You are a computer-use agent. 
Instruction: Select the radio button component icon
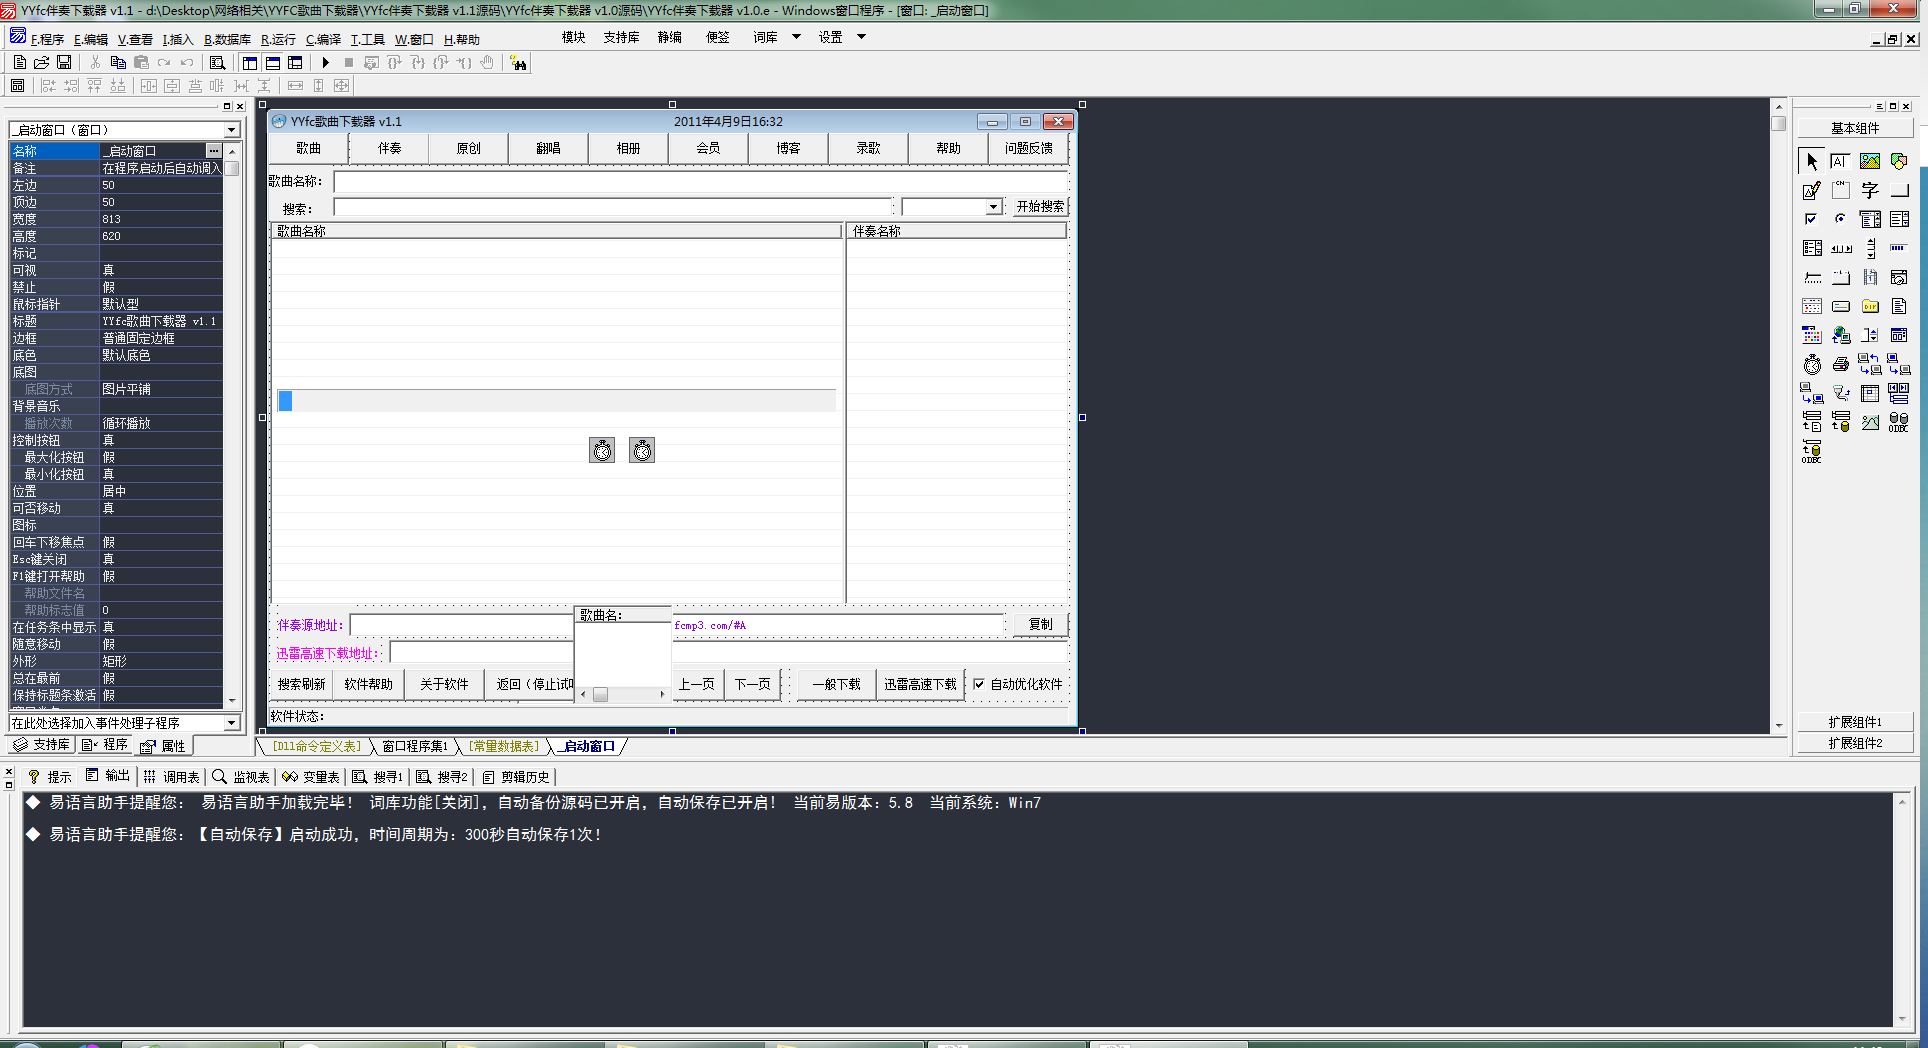coord(1840,219)
